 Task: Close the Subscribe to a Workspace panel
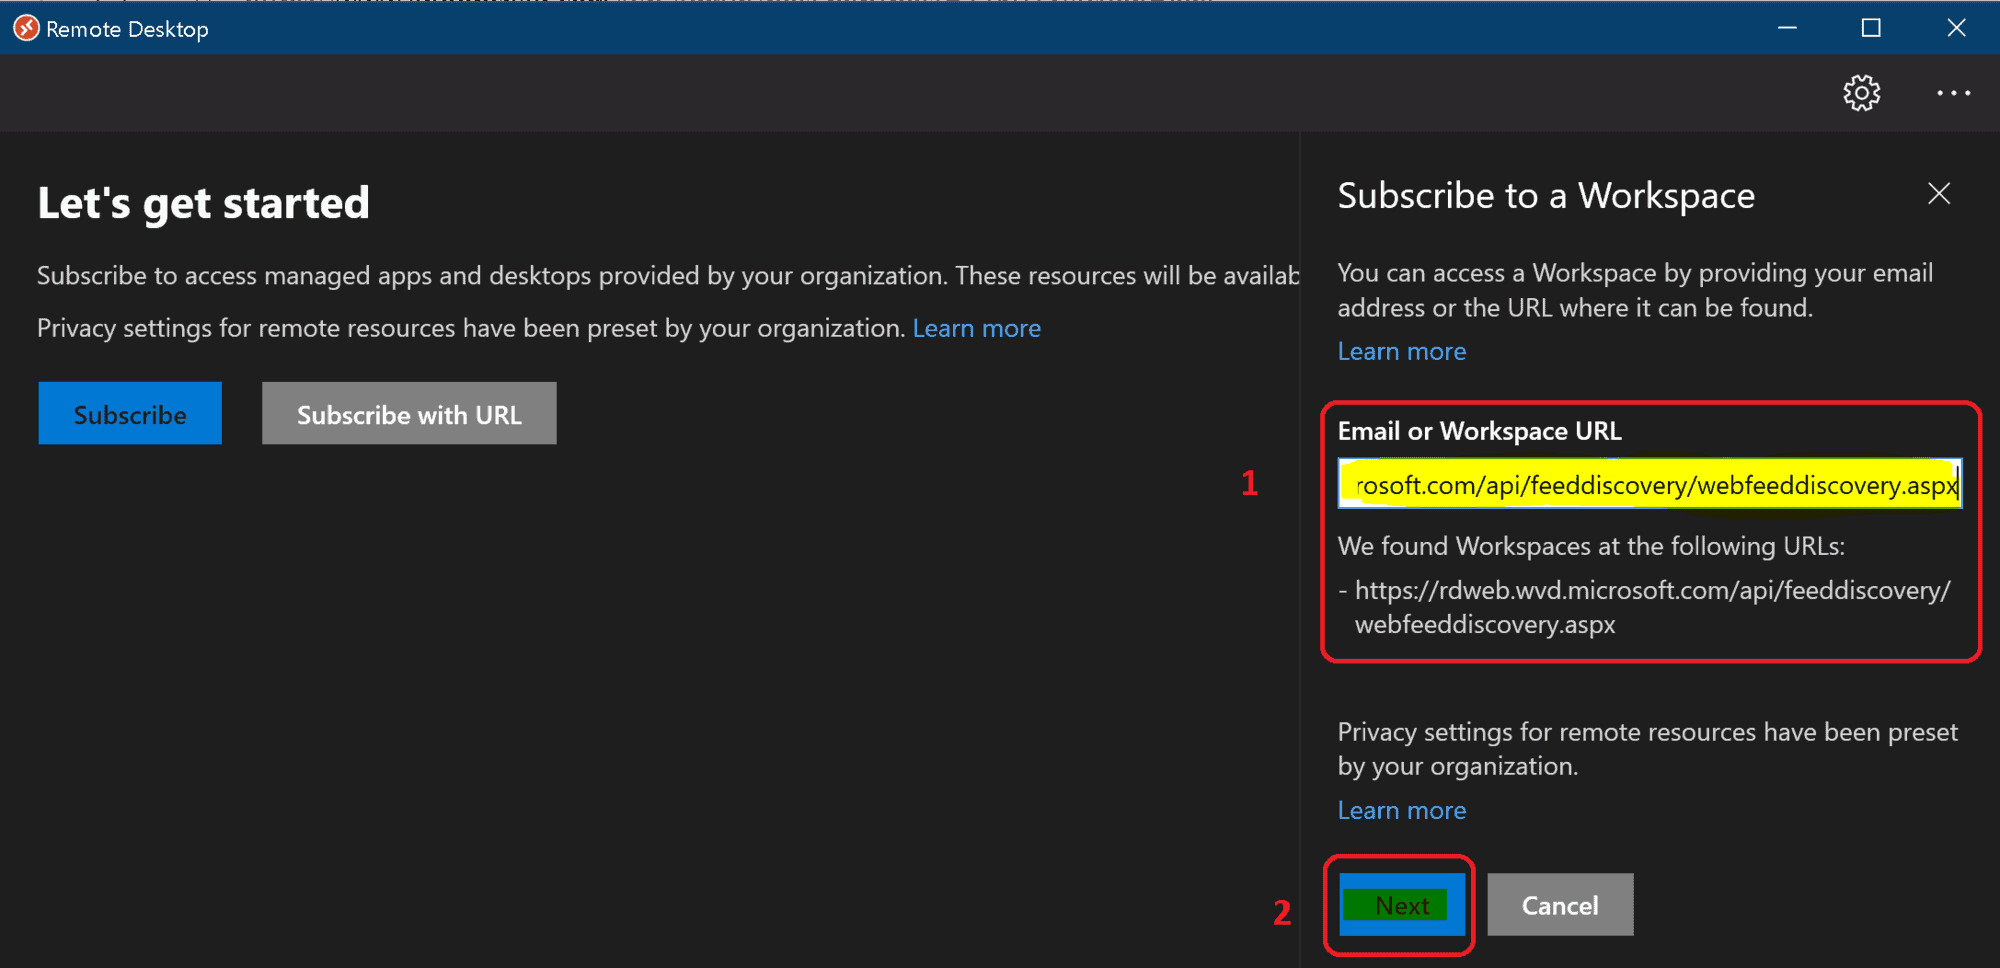coord(1939,194)
